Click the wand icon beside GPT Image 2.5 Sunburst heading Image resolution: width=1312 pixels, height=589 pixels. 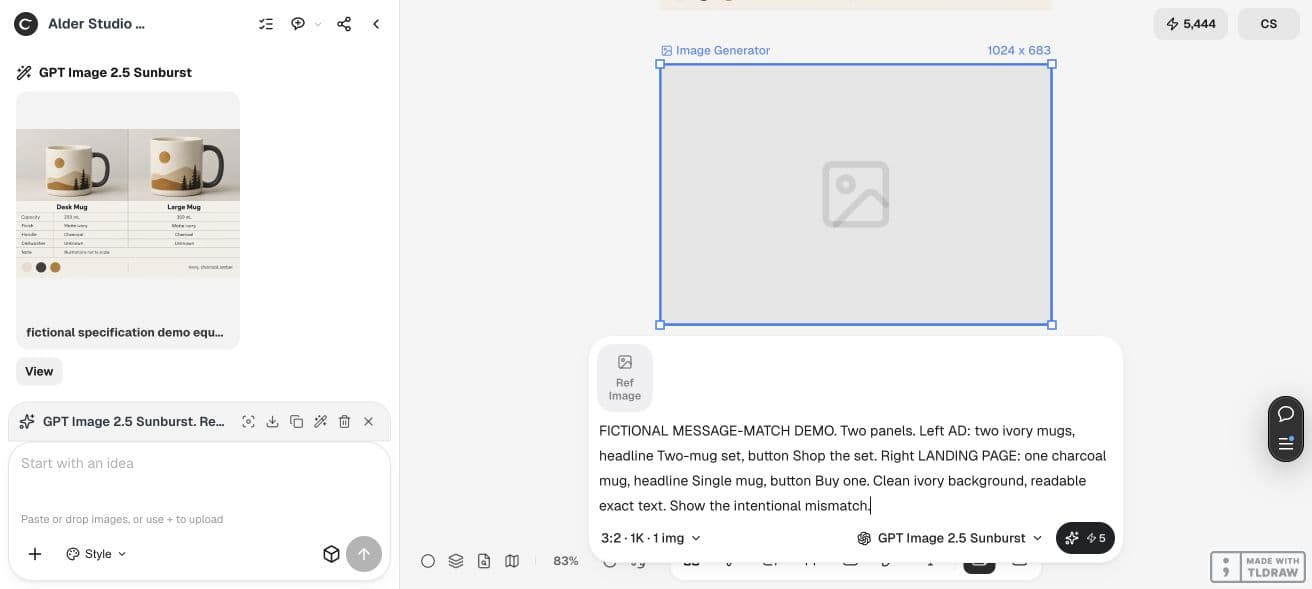24,72
